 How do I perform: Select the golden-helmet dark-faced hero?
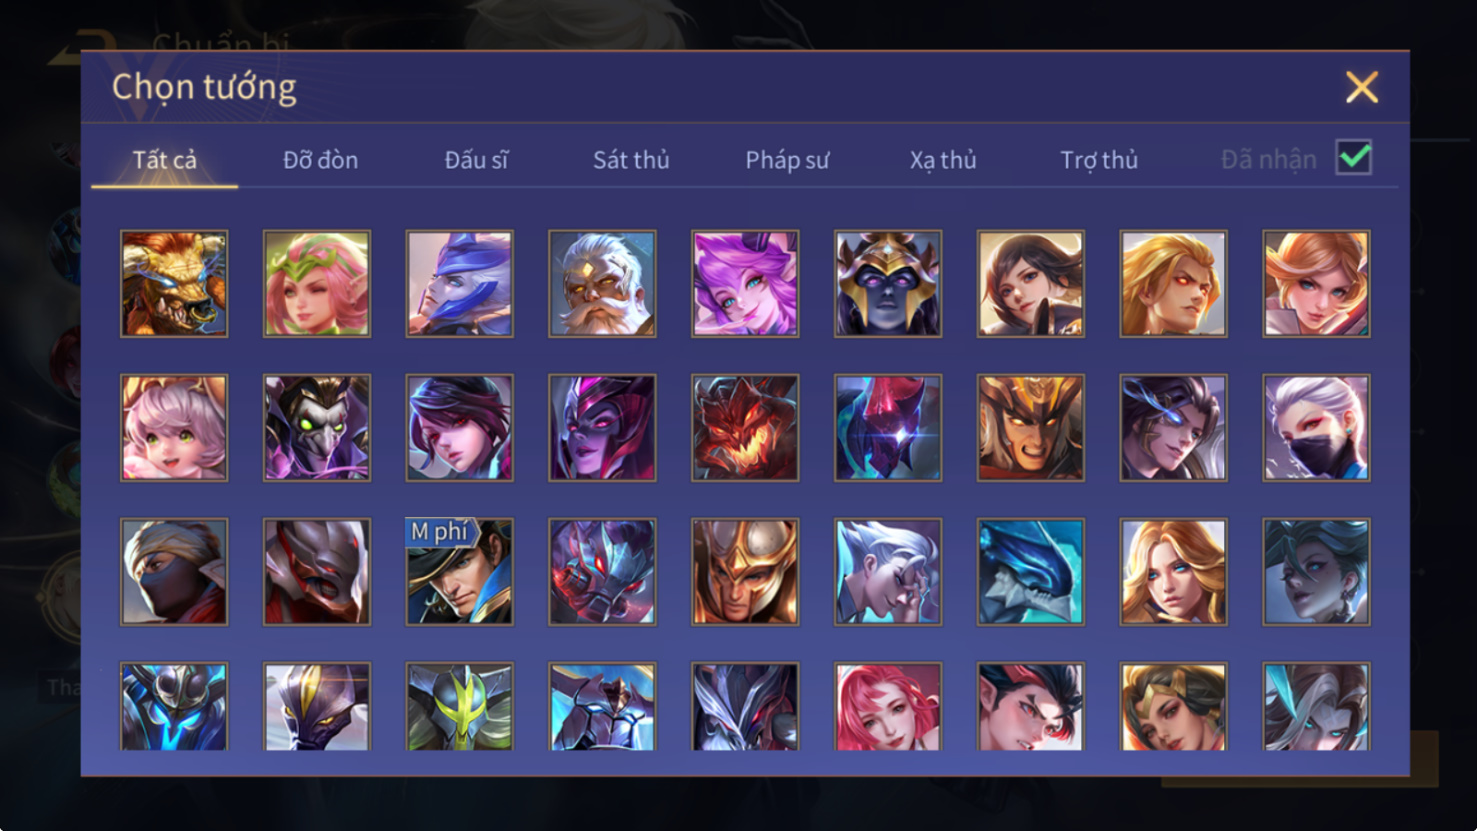[888, 284]
